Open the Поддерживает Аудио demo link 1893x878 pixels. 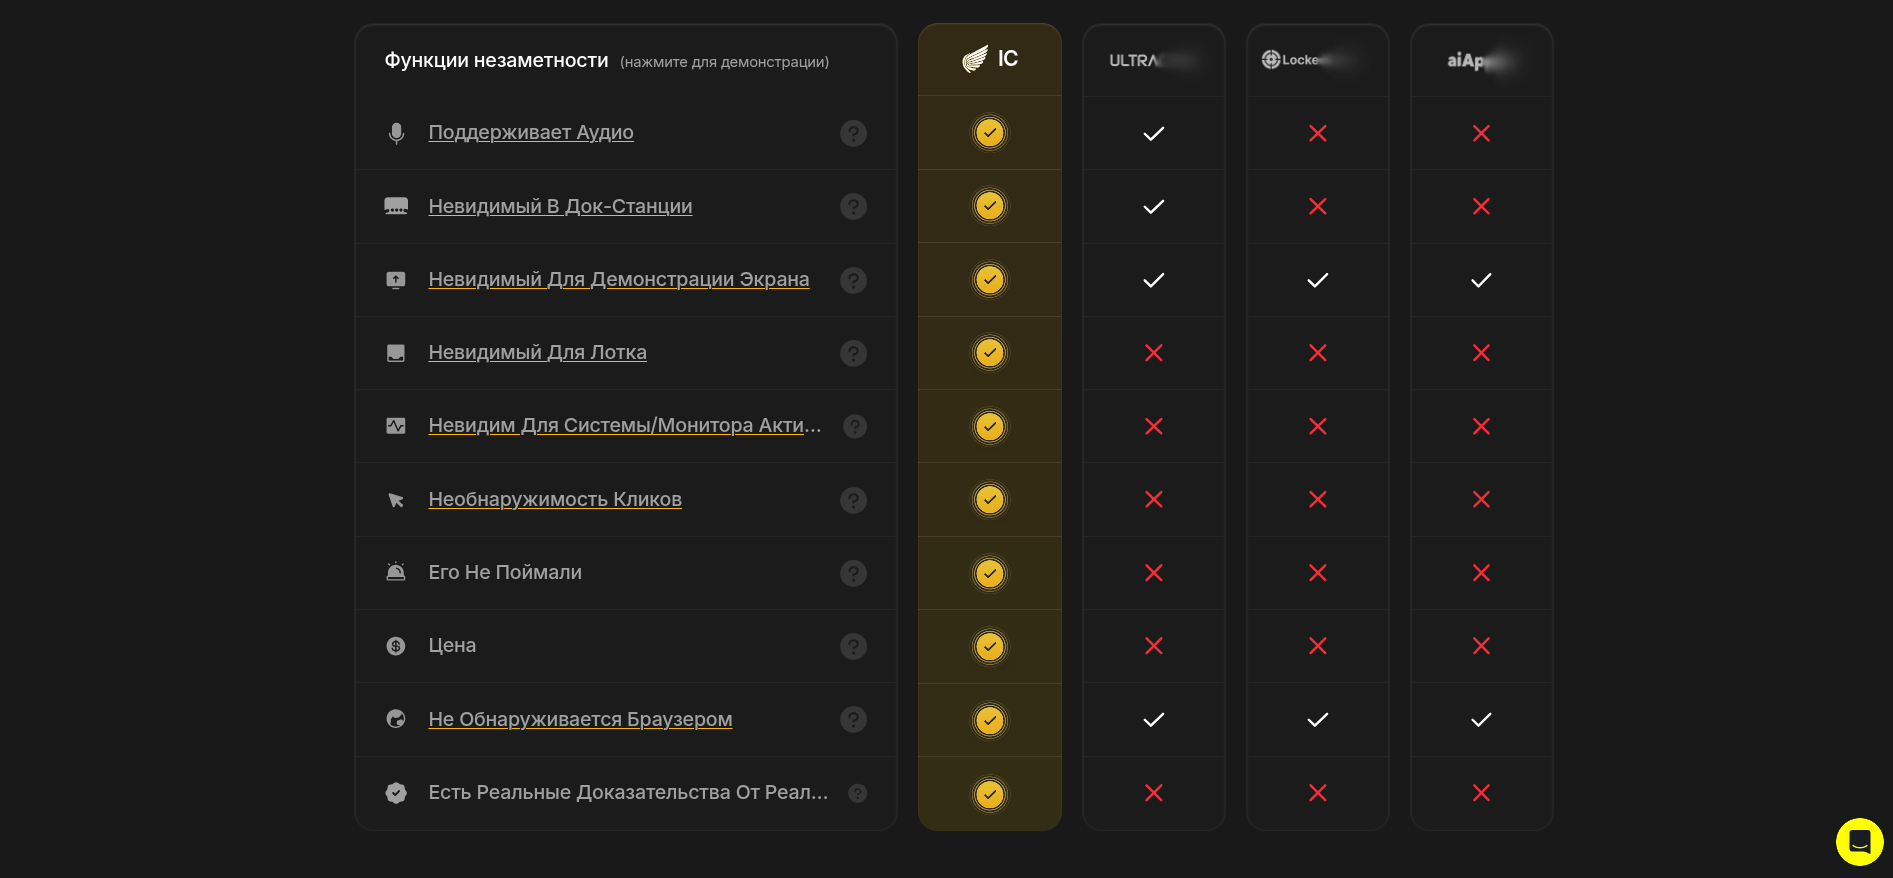(x=530, y=132)
